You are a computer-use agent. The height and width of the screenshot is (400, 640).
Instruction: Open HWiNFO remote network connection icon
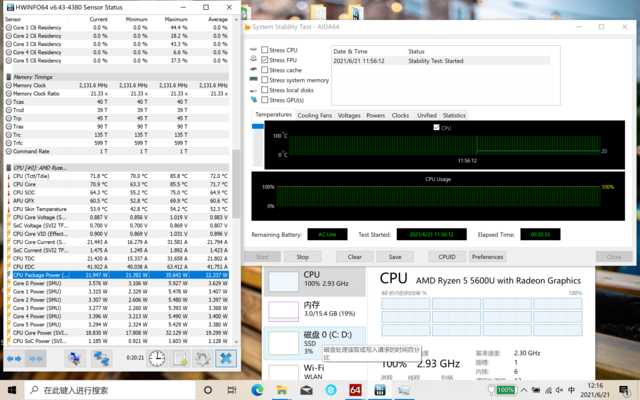74,359
